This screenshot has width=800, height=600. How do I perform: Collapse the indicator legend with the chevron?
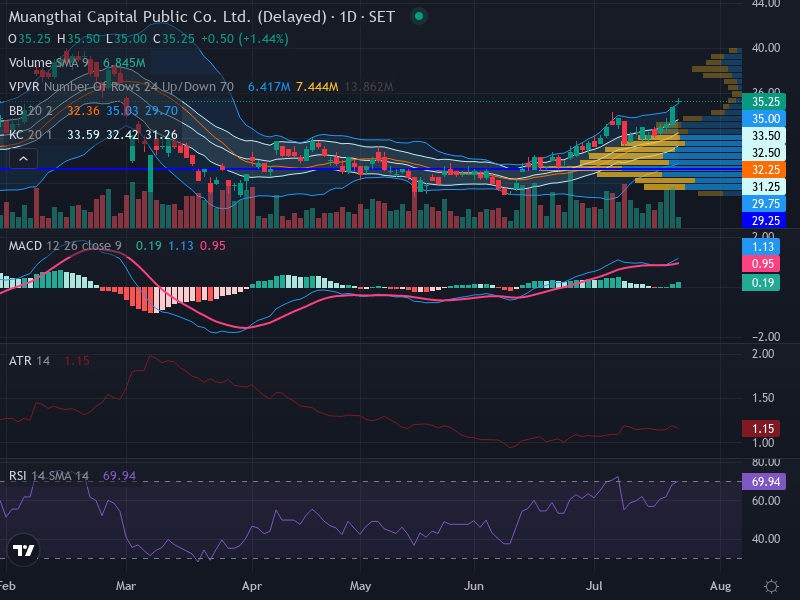[x=23, y=159]
